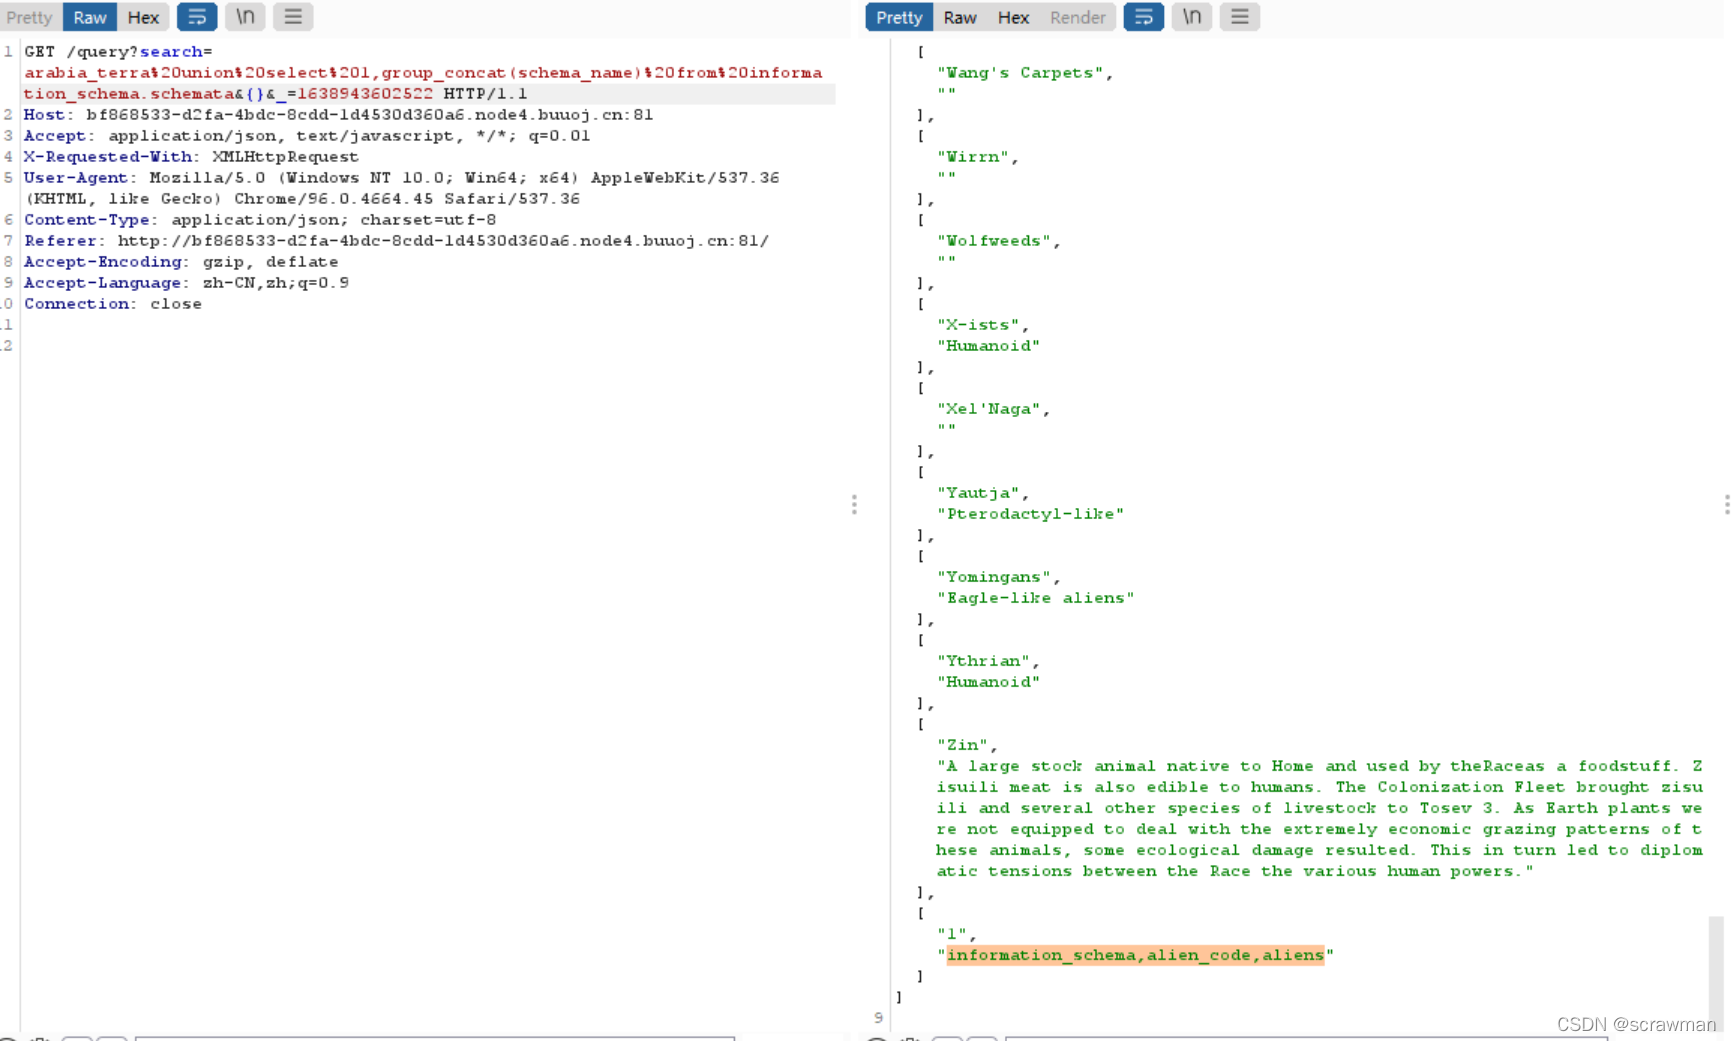Open the request Hex tab

click(x=143, y=17)
